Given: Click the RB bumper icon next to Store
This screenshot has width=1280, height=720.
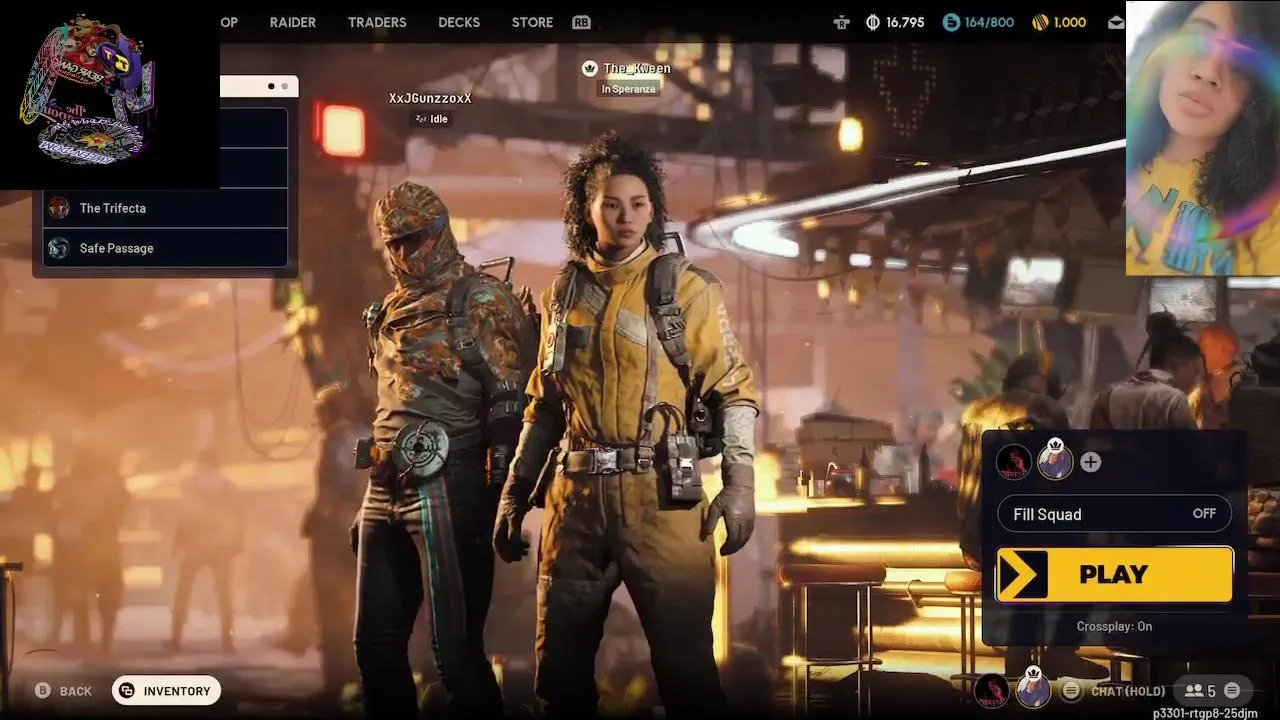Looking at the screenshot, I should (x=581, y=22).
